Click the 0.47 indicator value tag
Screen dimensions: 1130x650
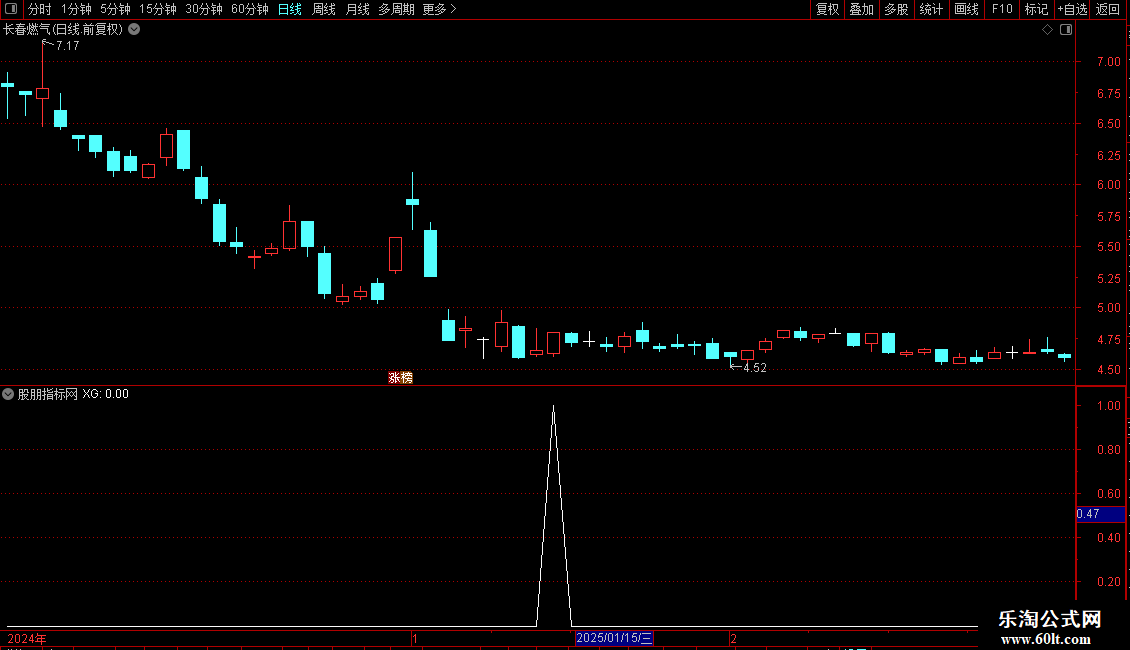point(1100,514)
